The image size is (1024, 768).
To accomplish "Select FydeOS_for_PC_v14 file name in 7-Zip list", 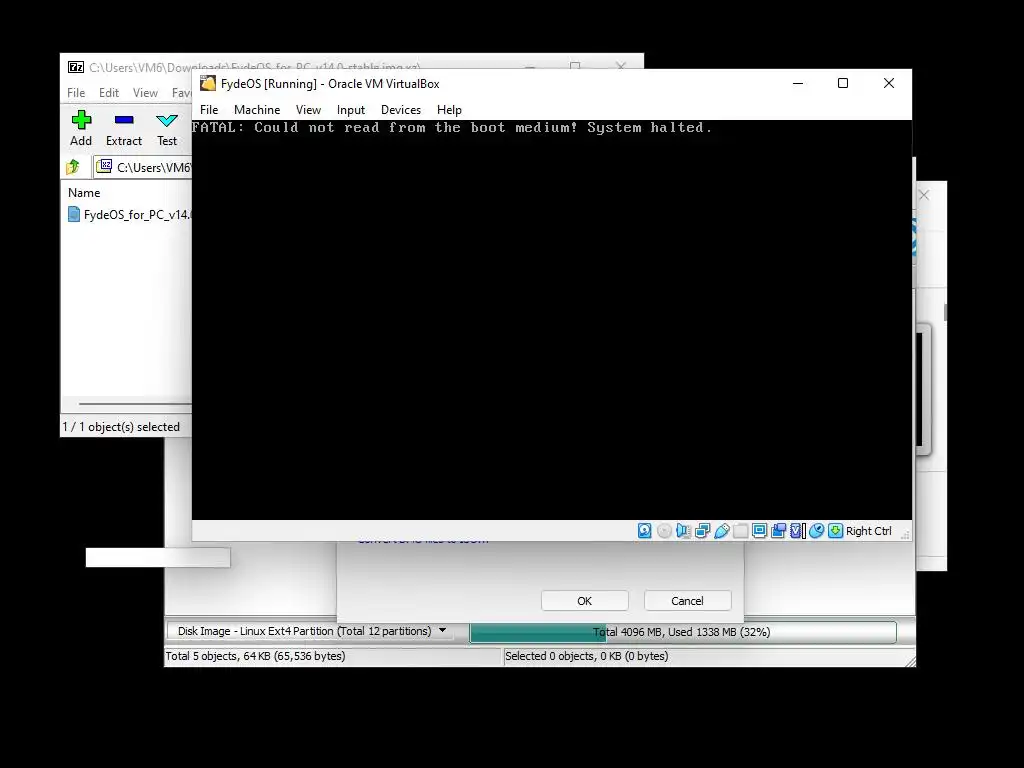I will (x=137, y=214).
